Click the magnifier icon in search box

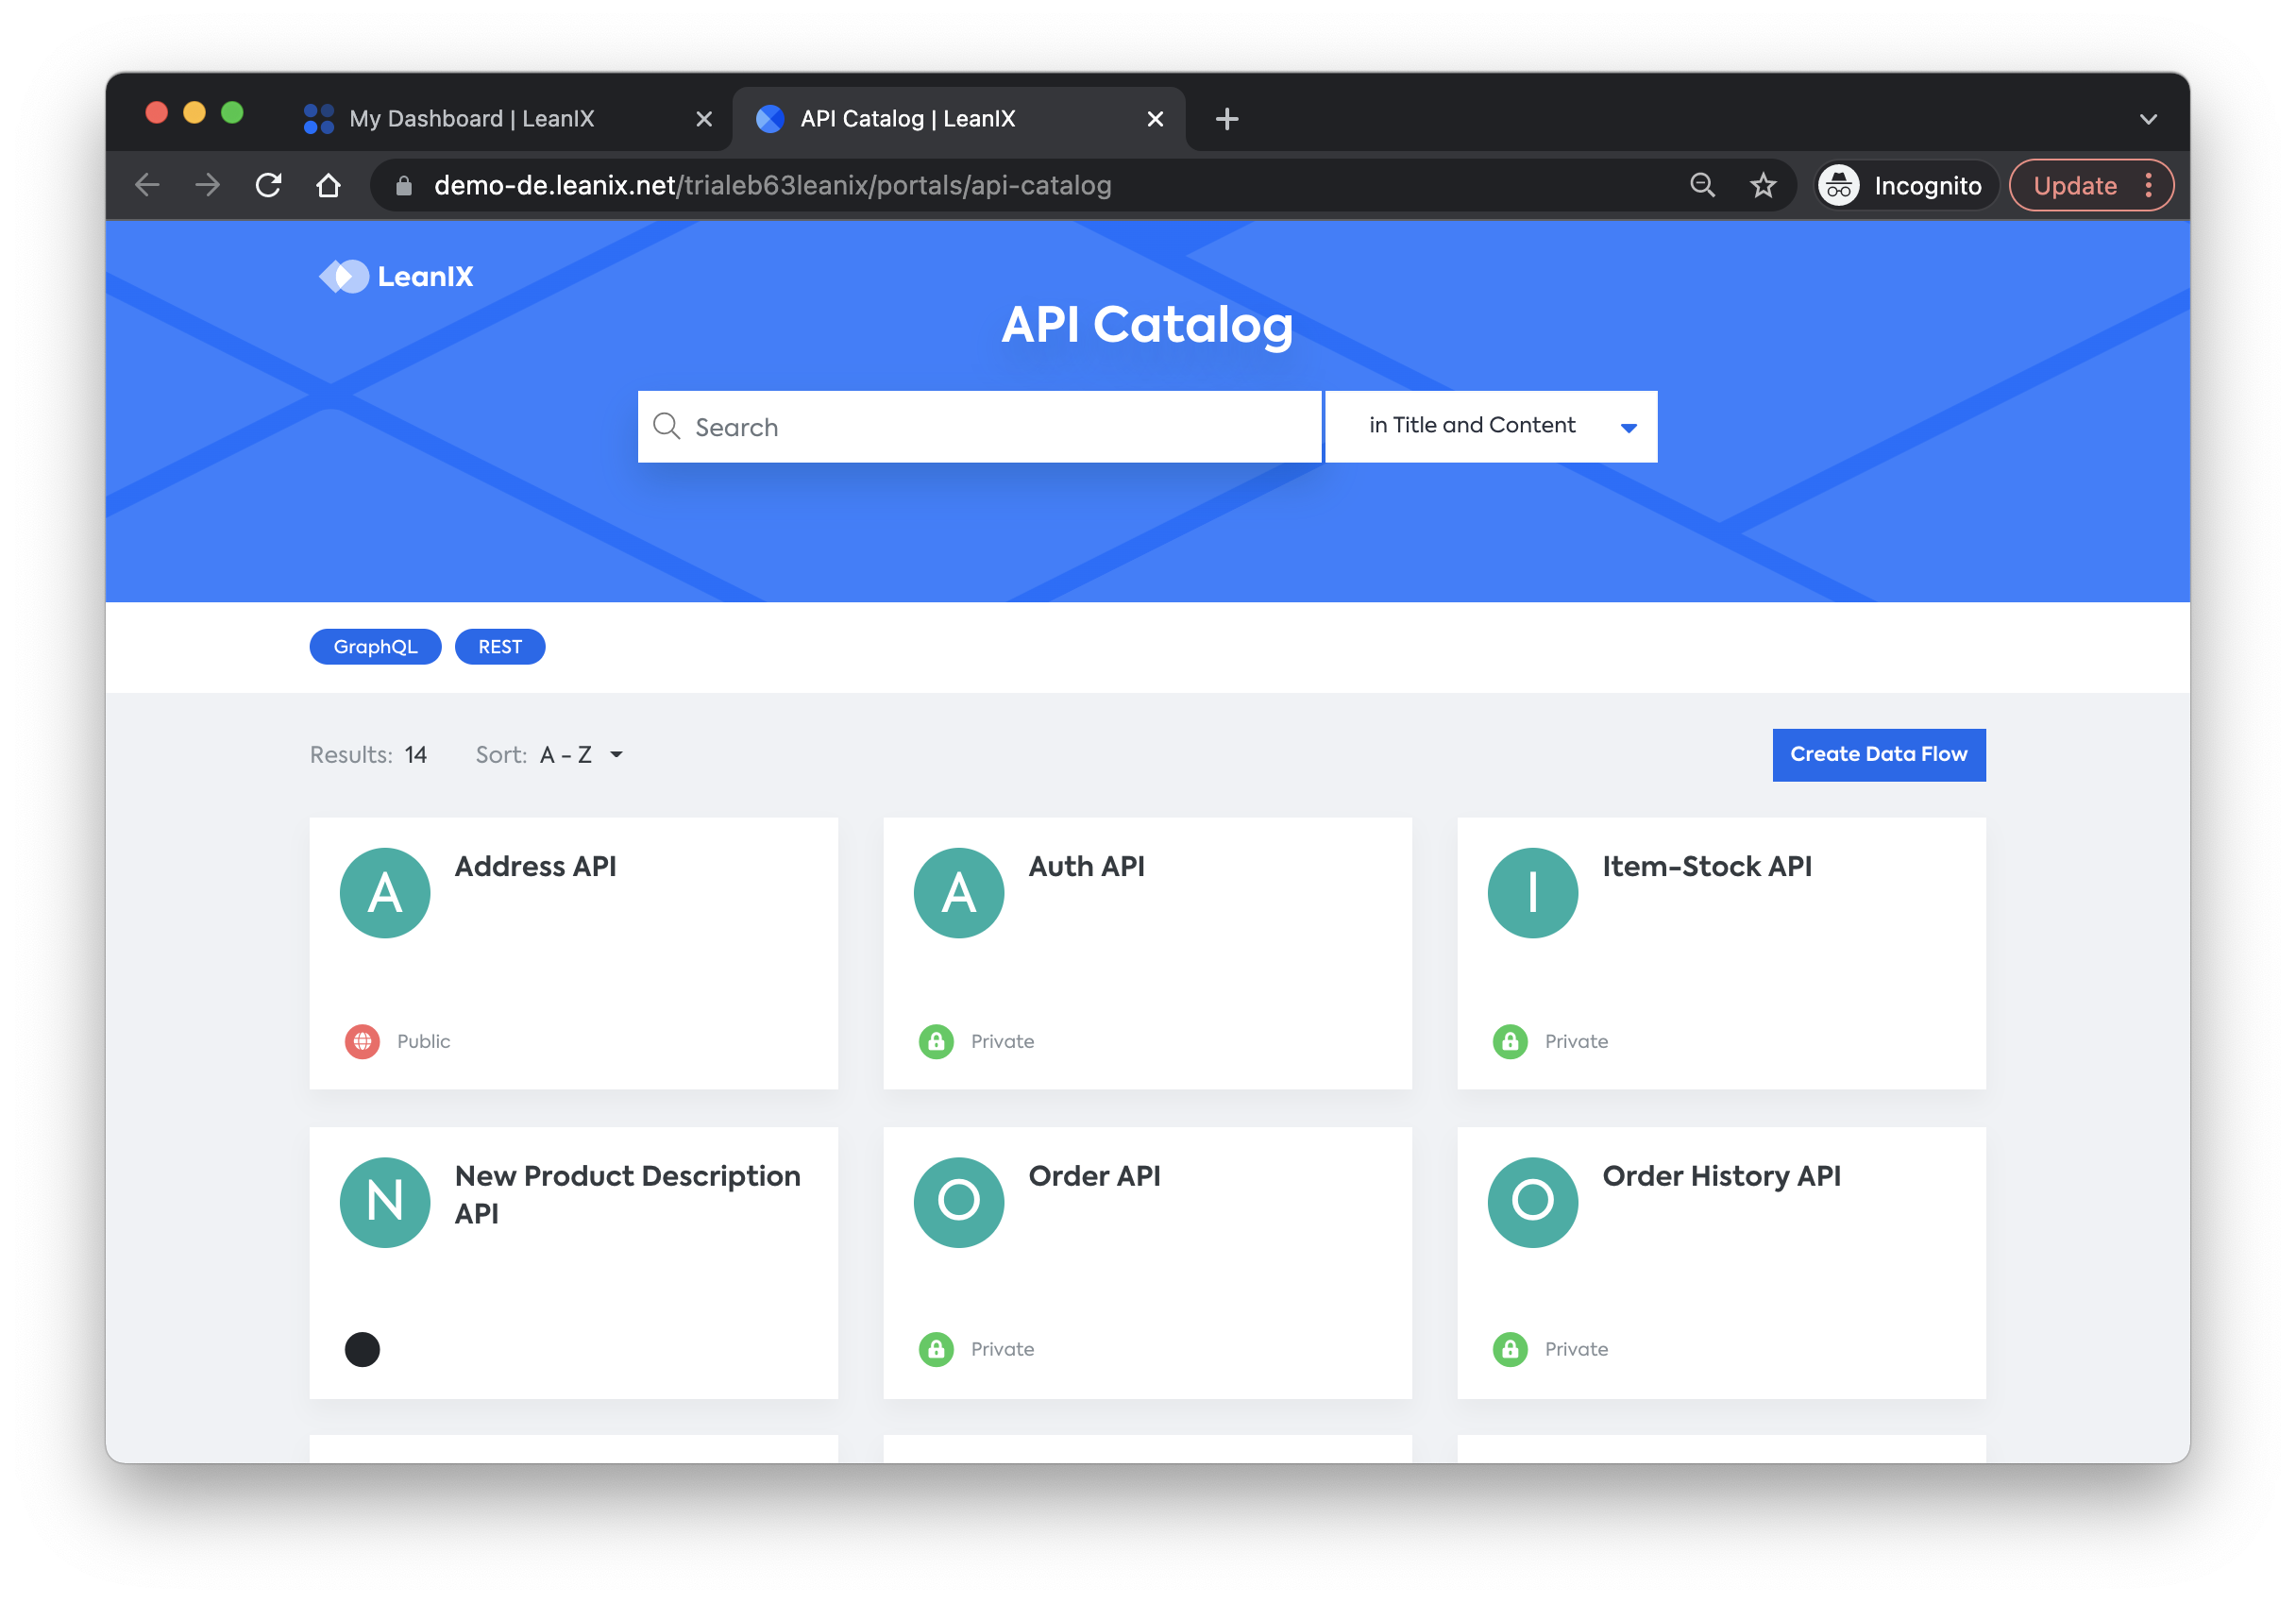(666, 427)
